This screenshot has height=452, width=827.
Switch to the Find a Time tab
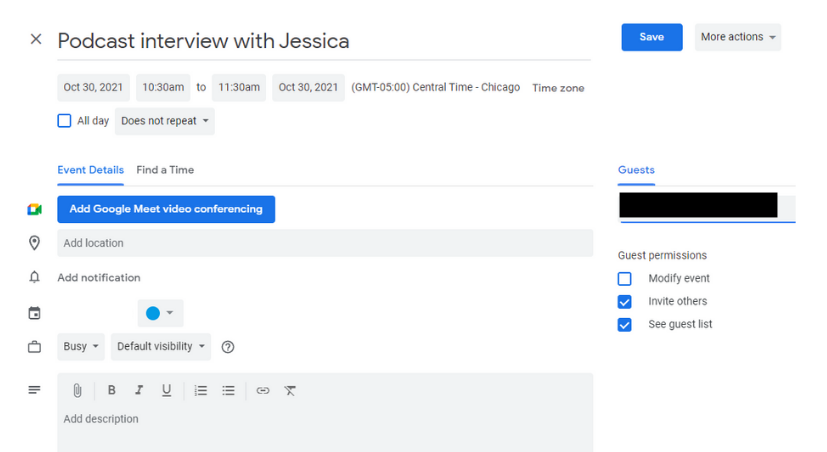165,170
